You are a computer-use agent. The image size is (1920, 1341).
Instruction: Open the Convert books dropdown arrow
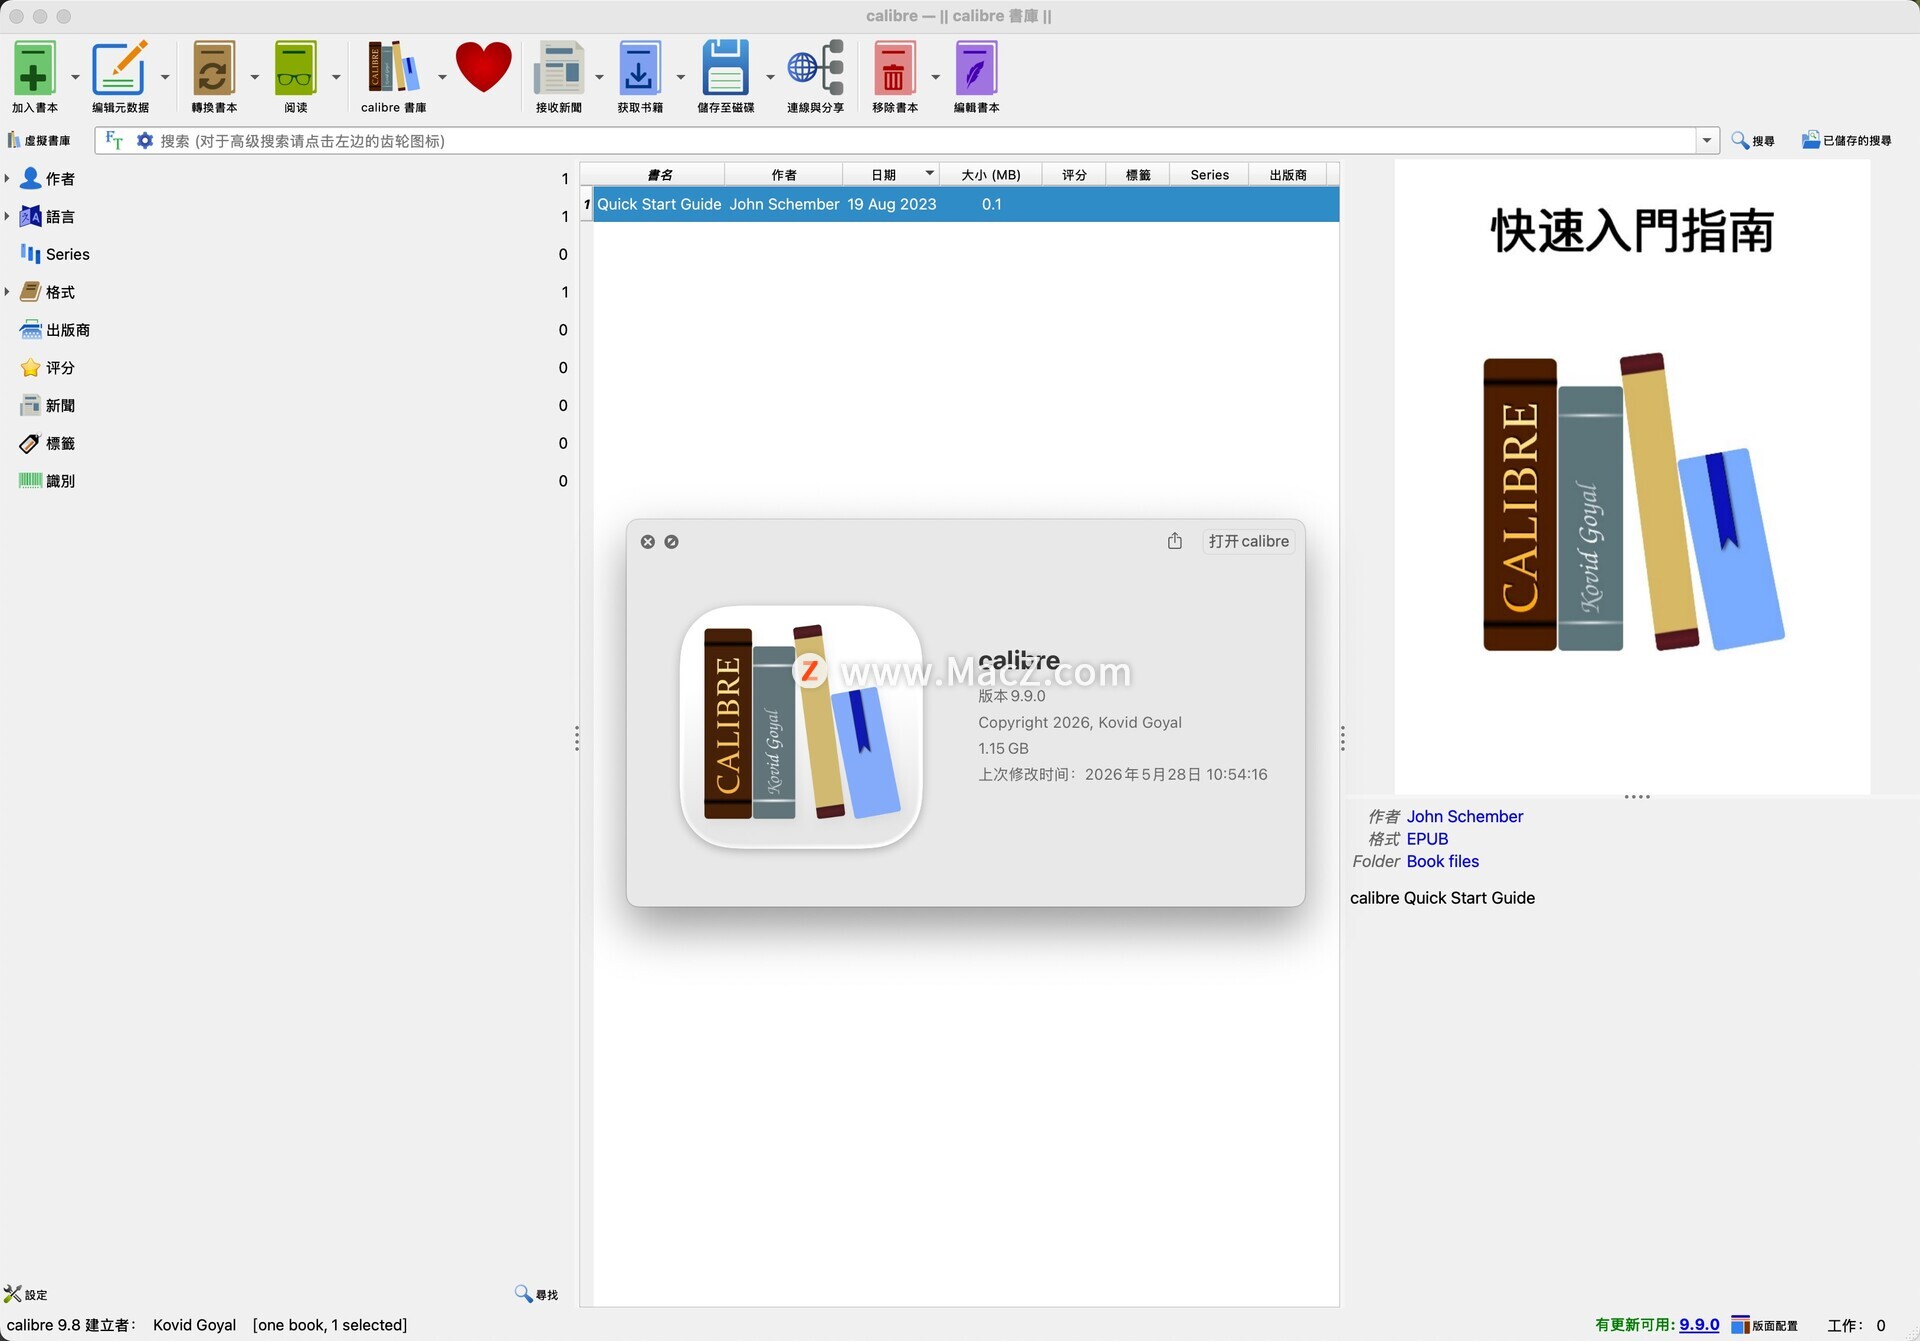(x=254, y=77)
